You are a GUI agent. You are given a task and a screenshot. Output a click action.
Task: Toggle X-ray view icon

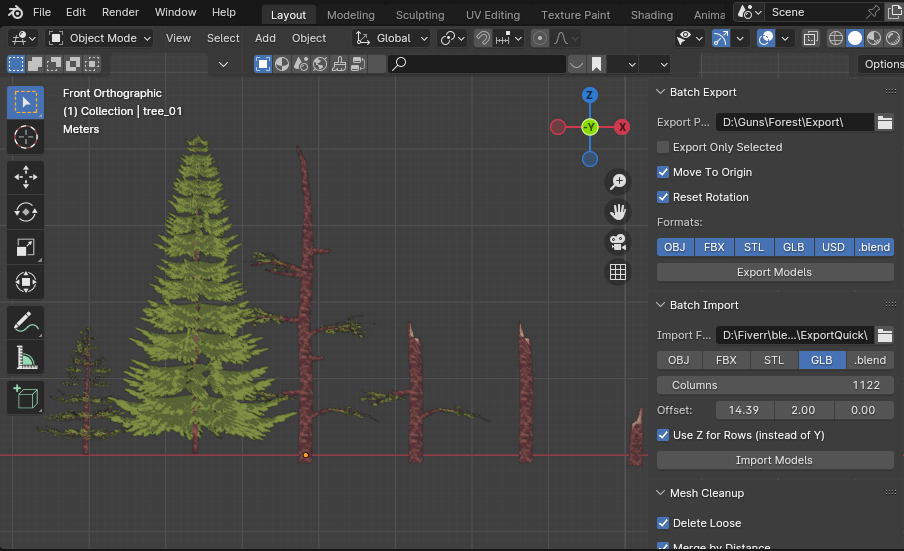[x=811, y=38]
